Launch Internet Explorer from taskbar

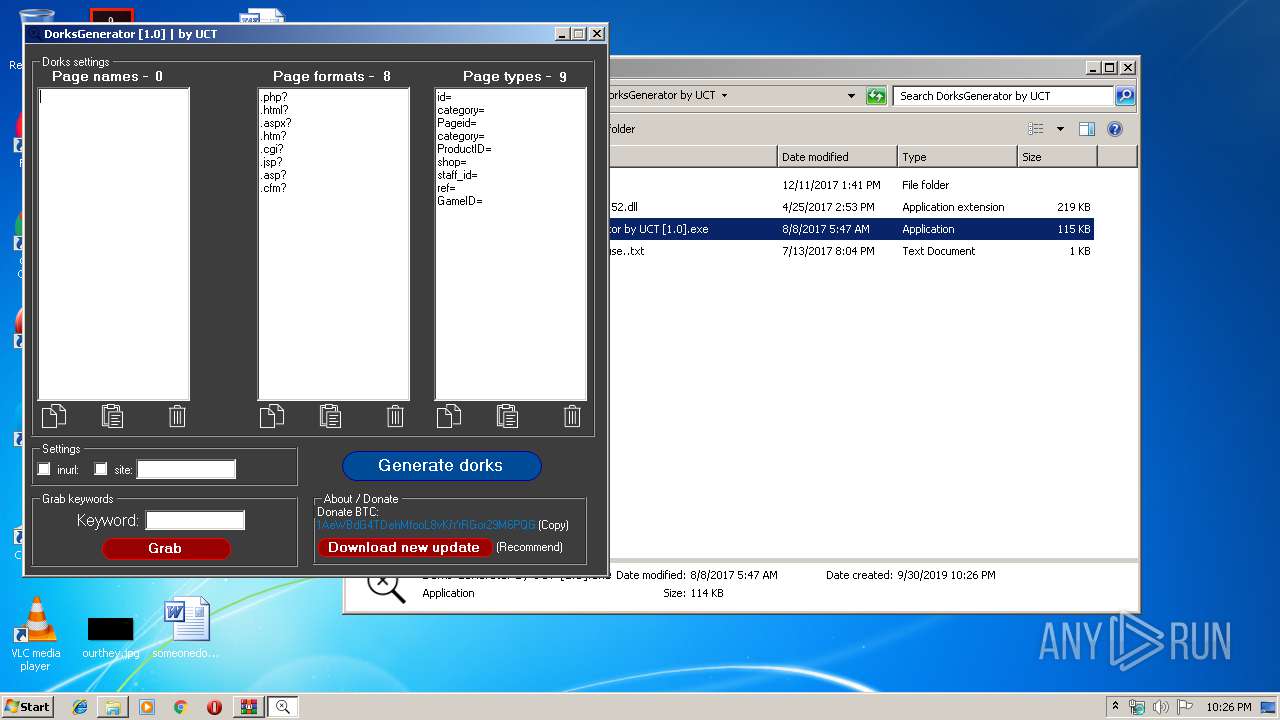[80, 707]
